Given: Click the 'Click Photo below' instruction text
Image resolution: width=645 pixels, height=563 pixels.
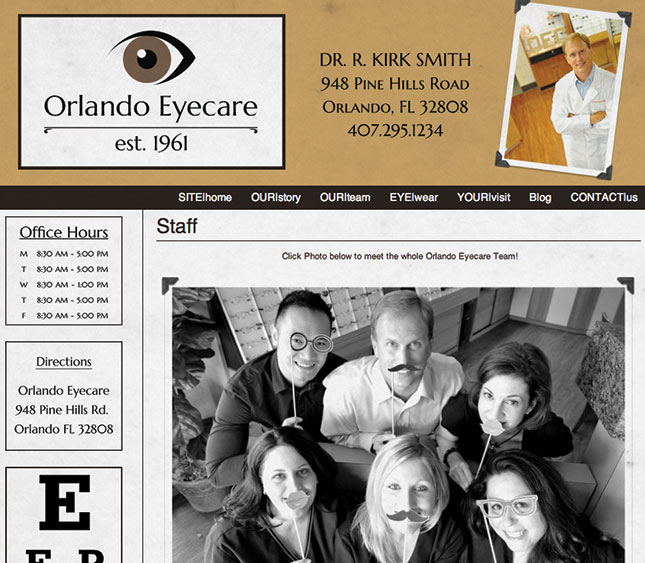Looking at the screenshot, I should [x=400, y=256].
